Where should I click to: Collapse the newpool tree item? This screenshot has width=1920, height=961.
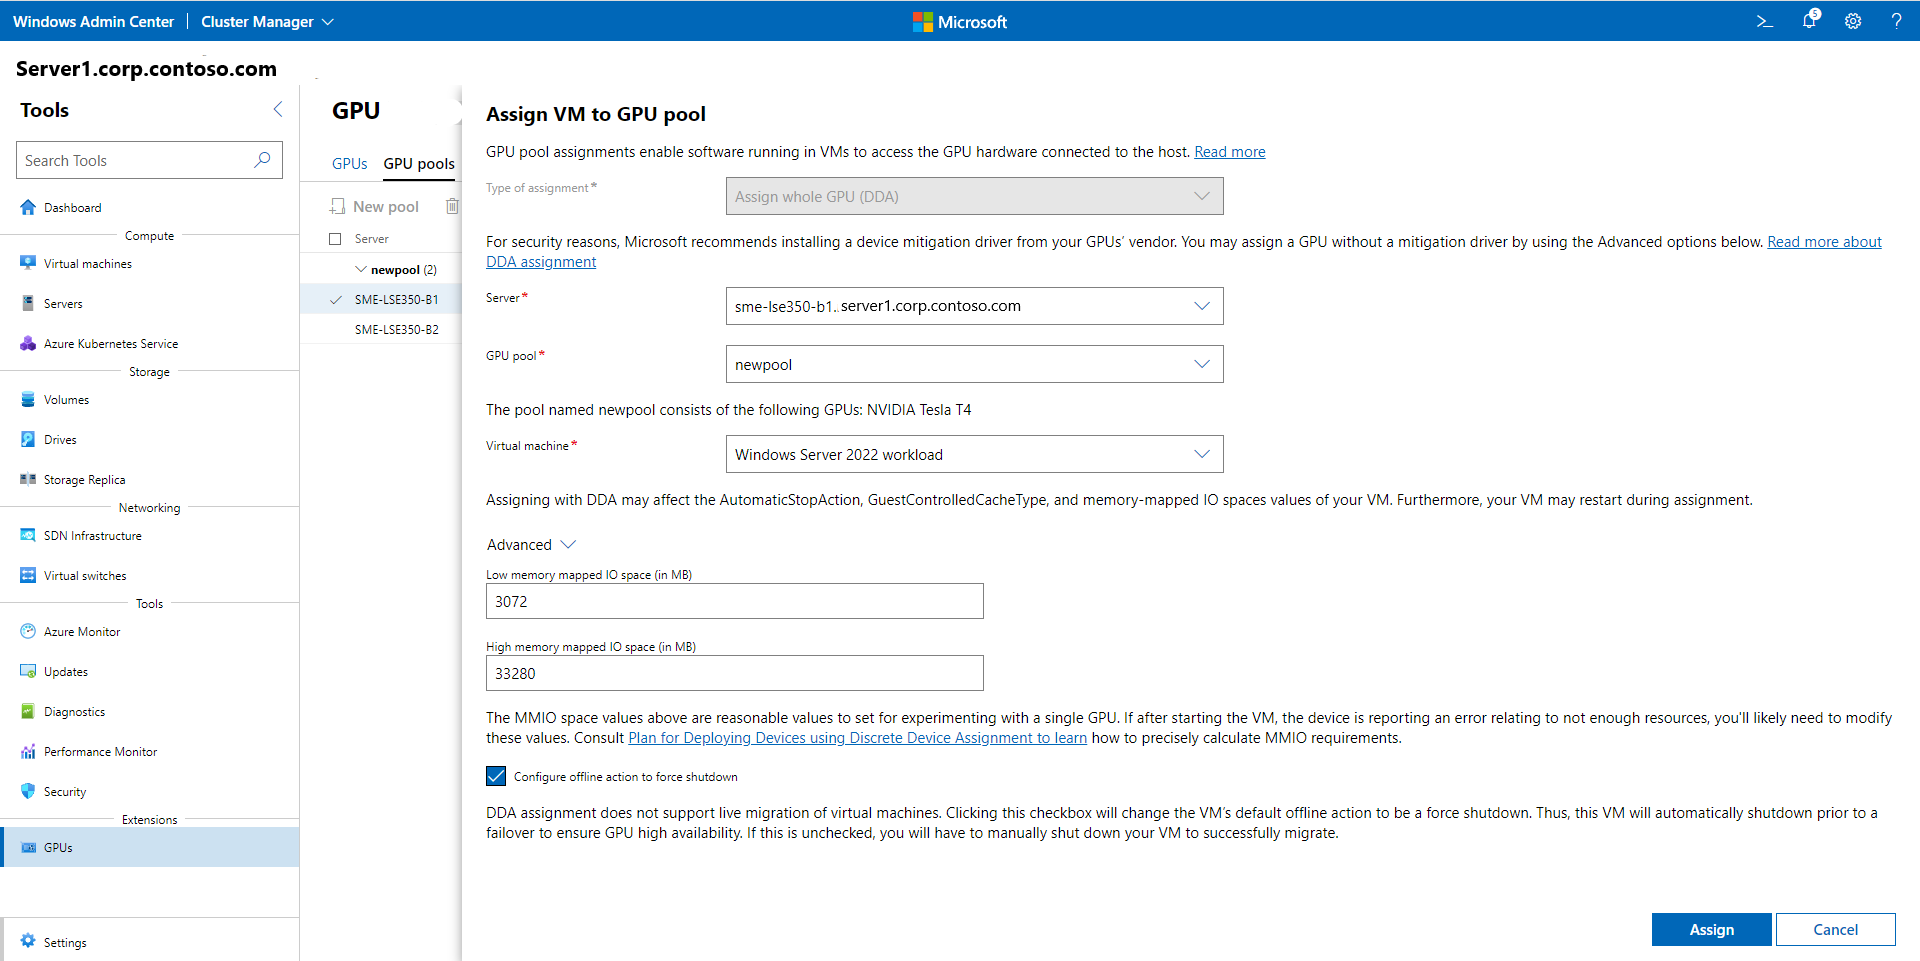(x=361, y=269)
